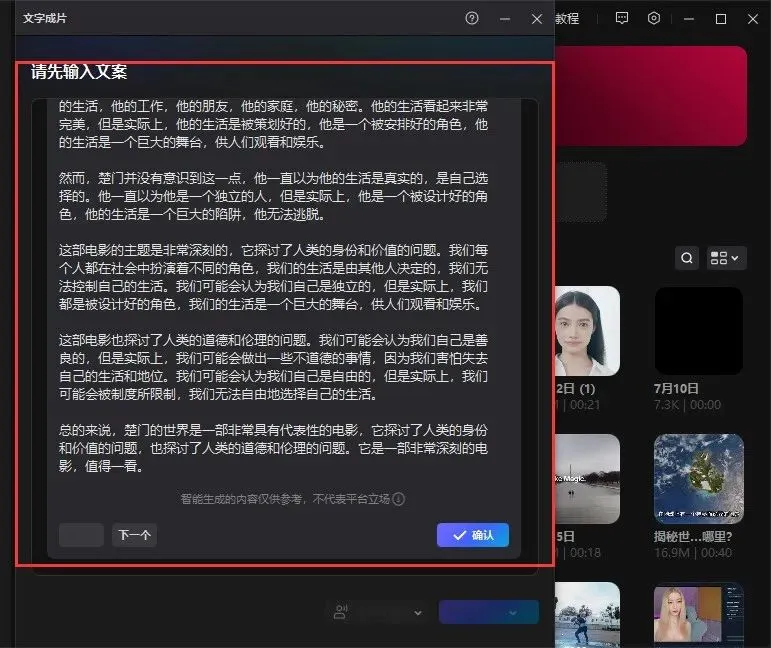Click the disclaimer text 智能生成的内容仅供参考
This screenshot has width=771, height=648.
click(x=241, y=499)
